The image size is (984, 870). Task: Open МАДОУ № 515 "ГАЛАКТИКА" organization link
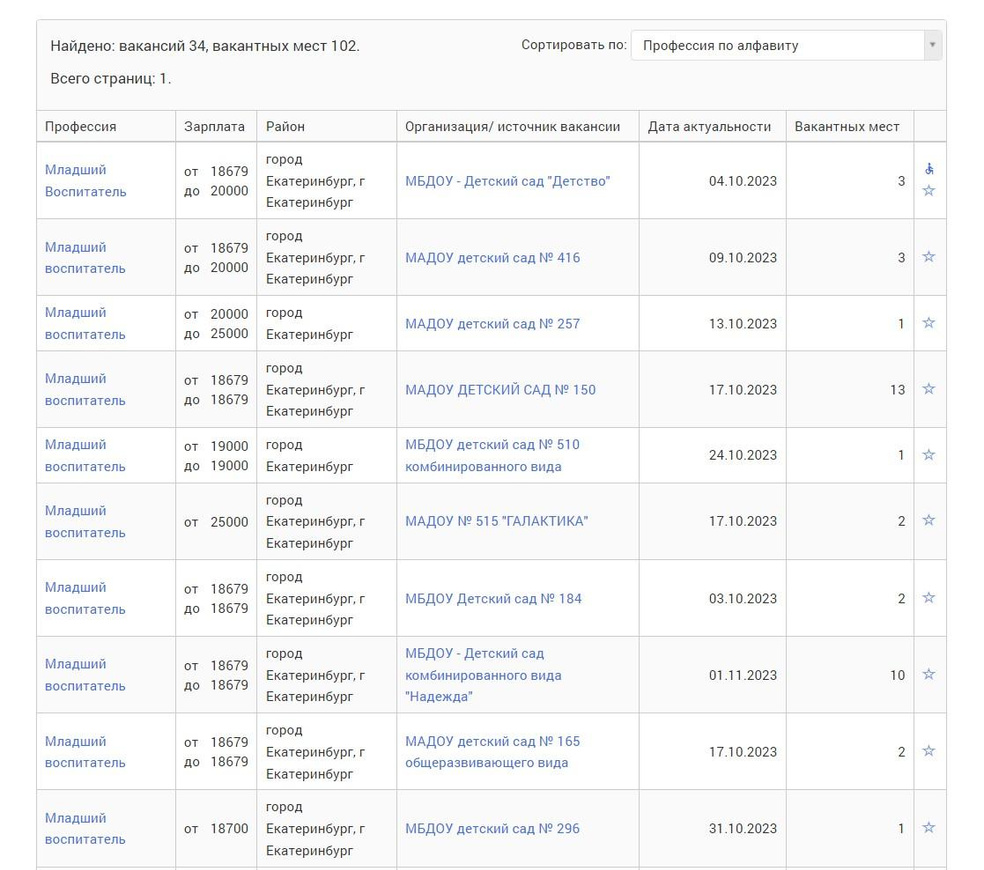click(x=496, y=521)
